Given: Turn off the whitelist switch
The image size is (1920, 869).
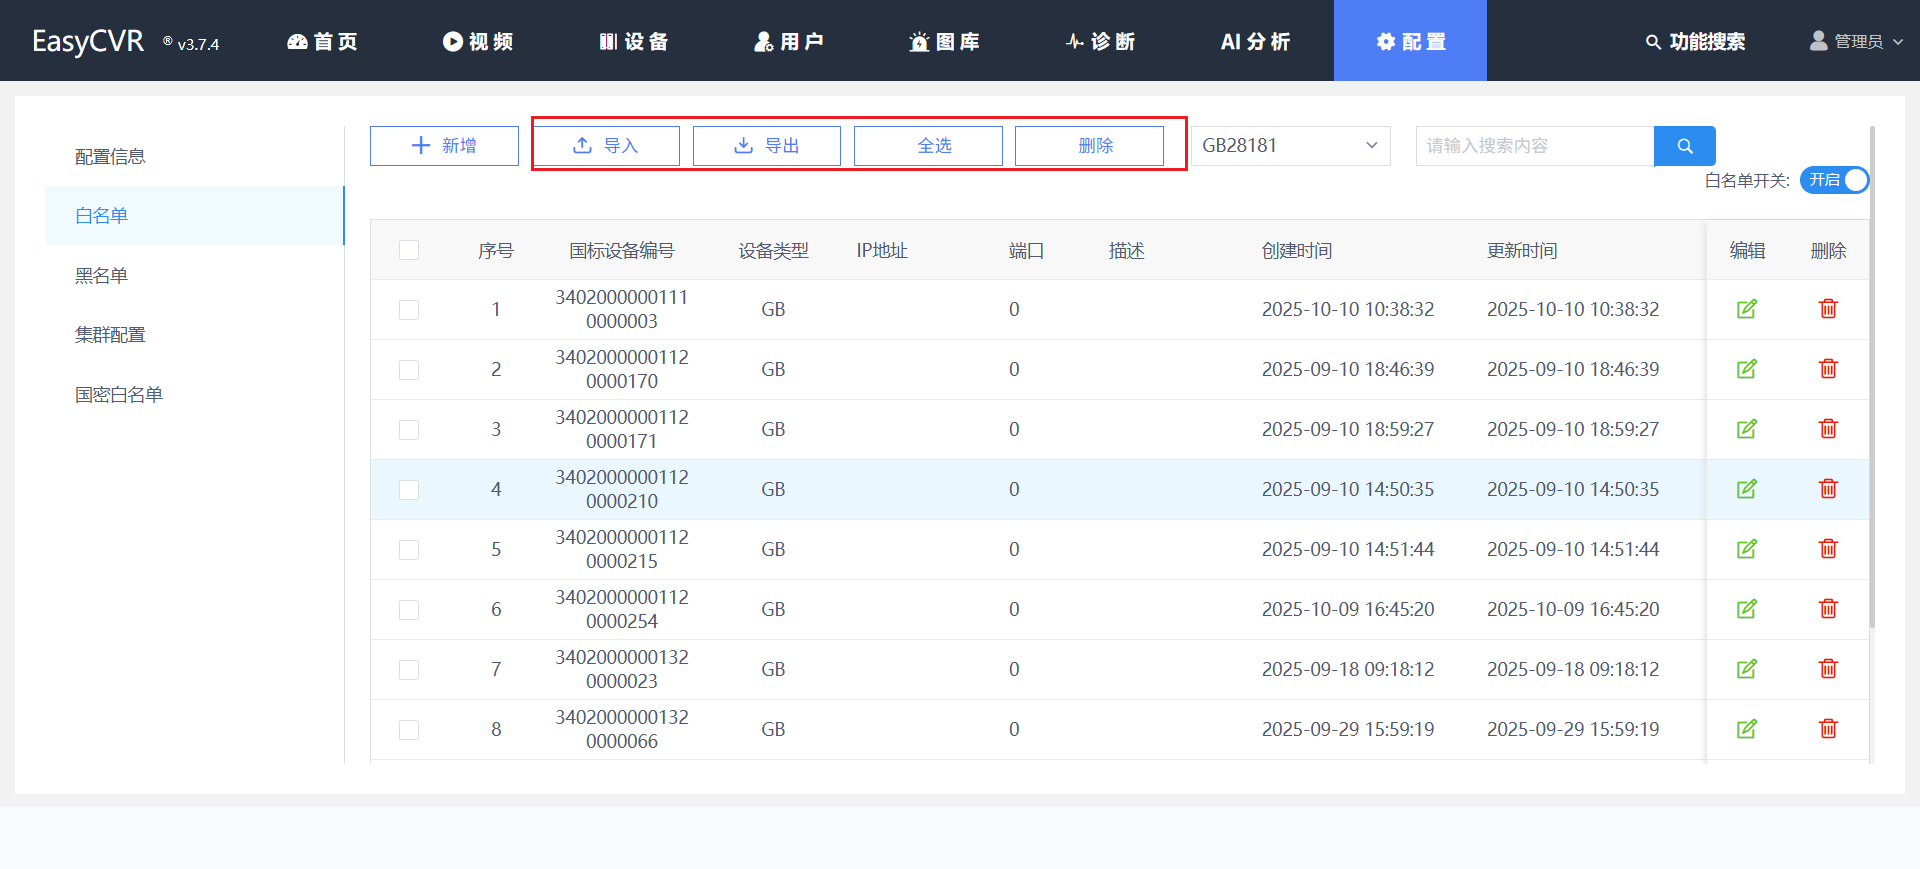Looking at the screenshot, I should 1834,180.
